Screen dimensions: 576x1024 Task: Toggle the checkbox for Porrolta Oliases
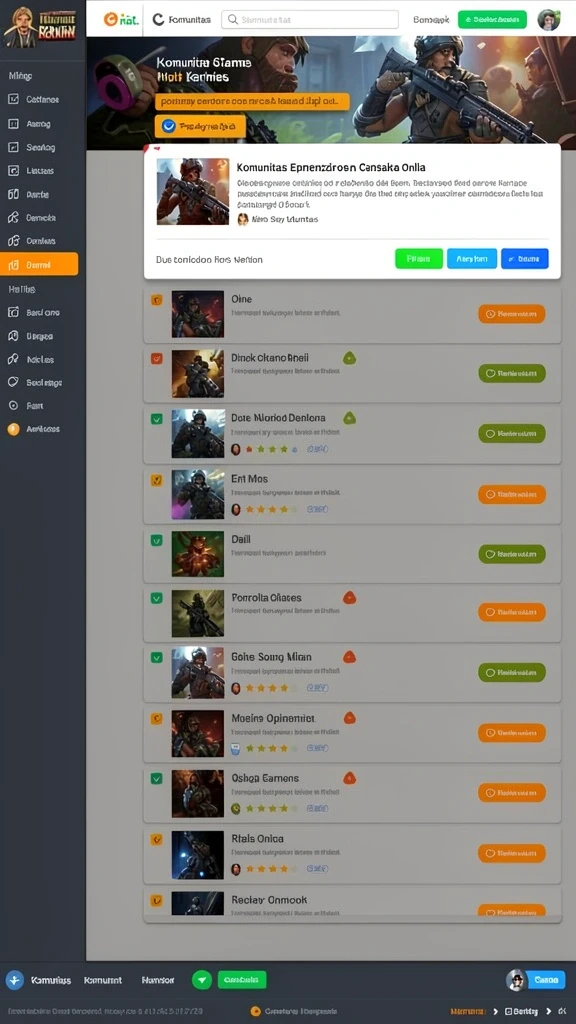coord(157,598)
